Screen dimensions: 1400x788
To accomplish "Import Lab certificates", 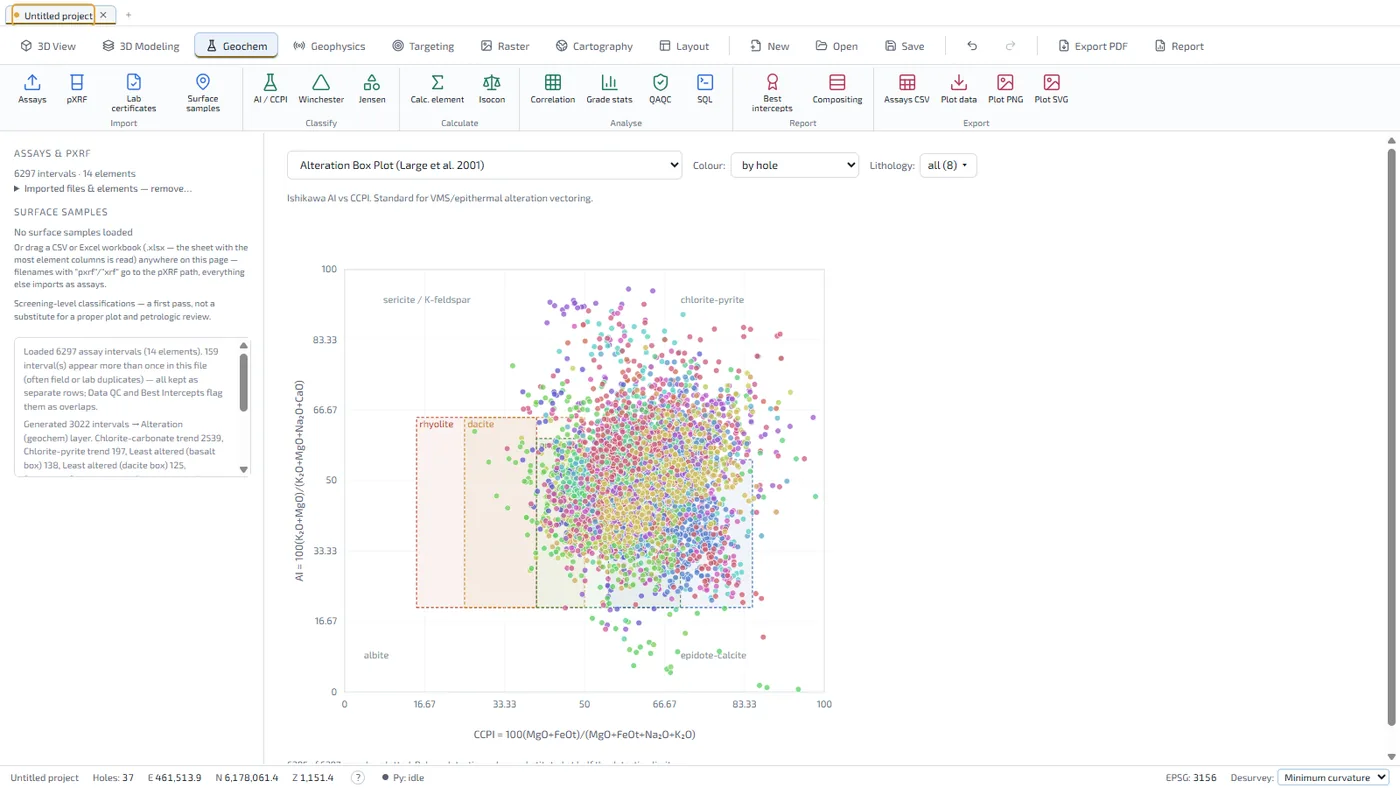I will (x=134, y=93).
